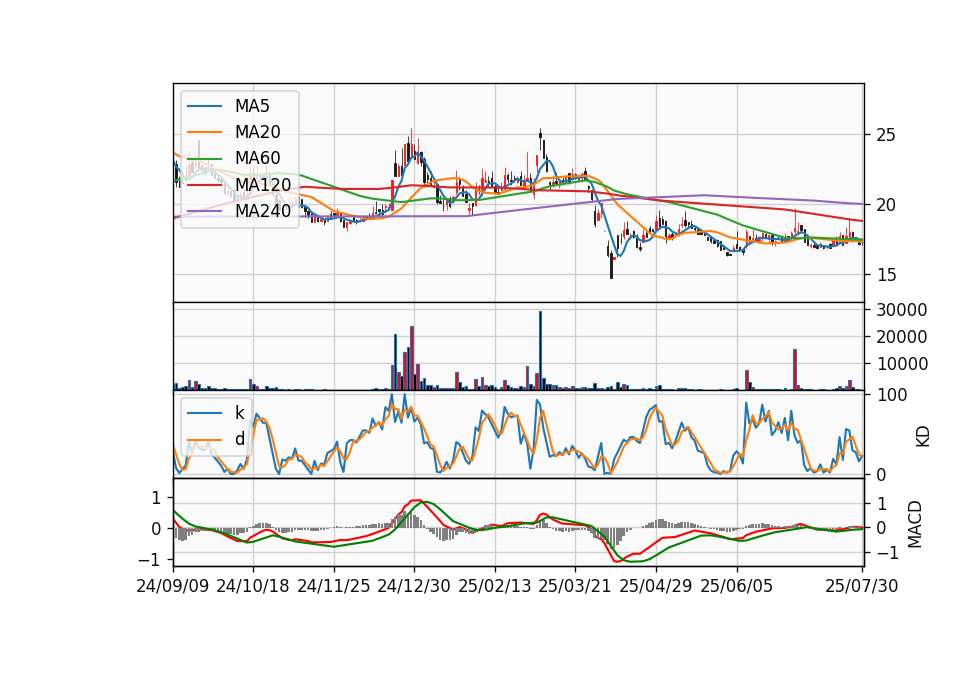Click the tallest volume bar near 25/03
The height and width of the screenshot is (690, 960).
540,350
